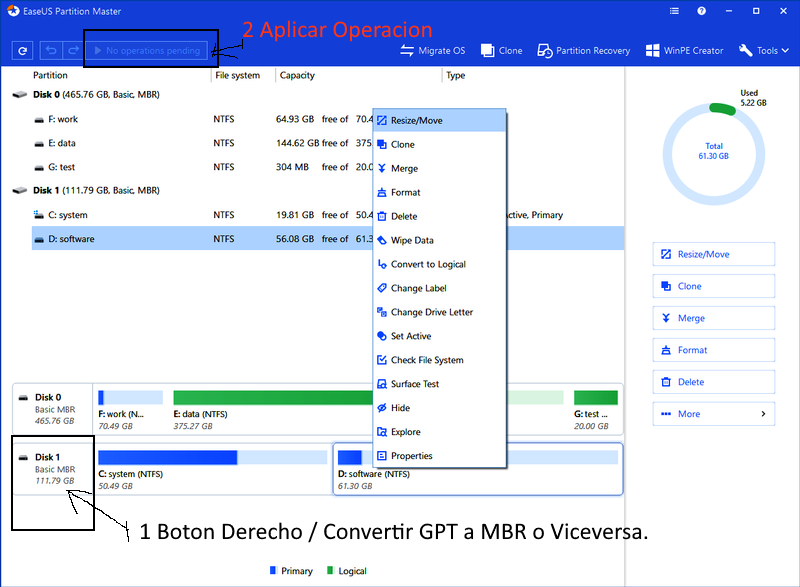800x587 pixels.
Task: Click the help question mark icon
Action: 702,11
